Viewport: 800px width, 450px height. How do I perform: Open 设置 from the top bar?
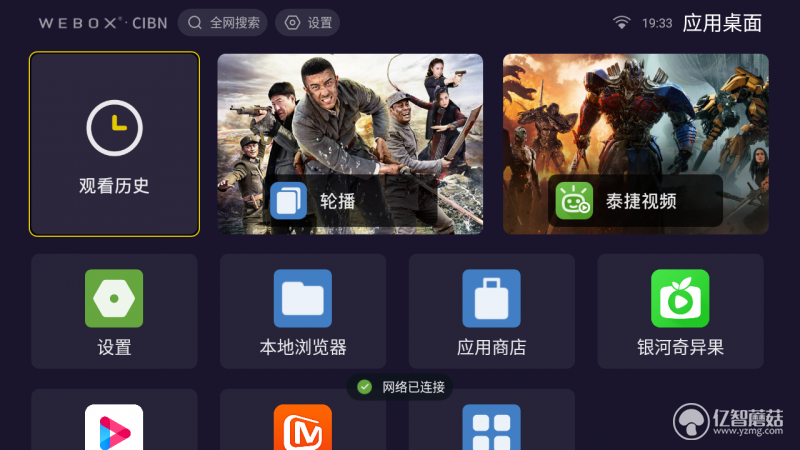308,22
